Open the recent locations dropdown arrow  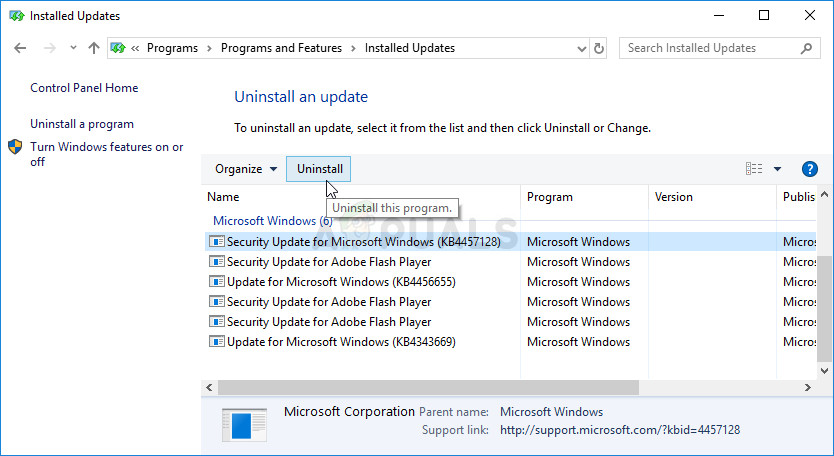(73, 48)
